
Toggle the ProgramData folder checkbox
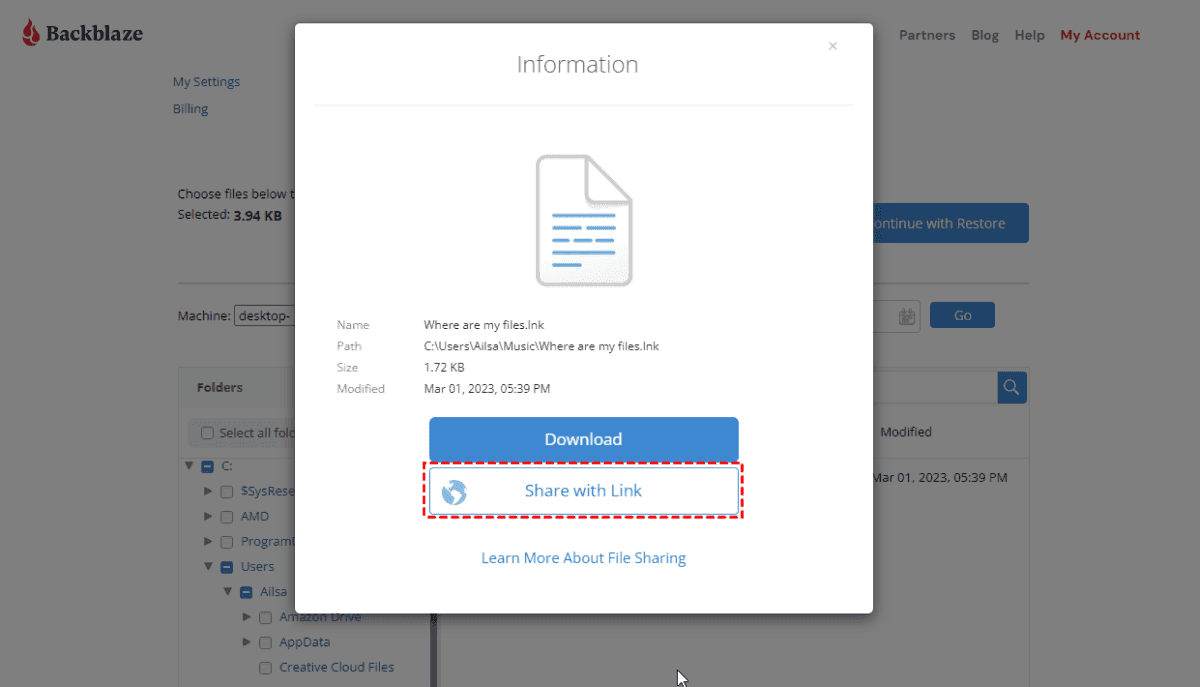(x=227, y=542)
